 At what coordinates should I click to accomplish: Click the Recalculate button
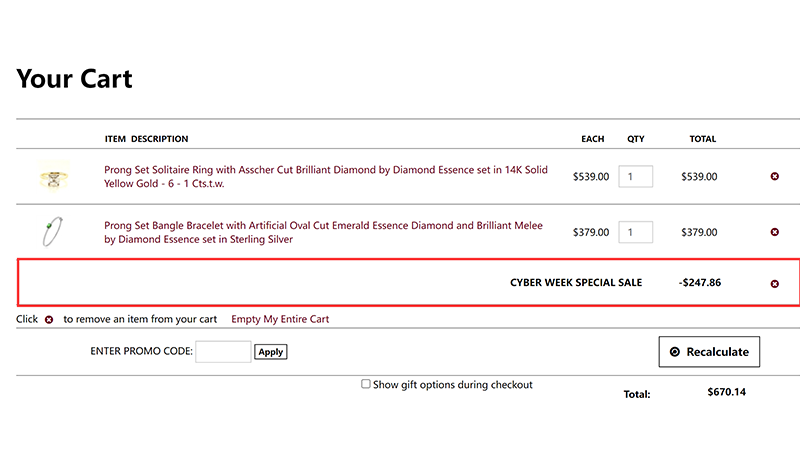(x=709, y=352)
